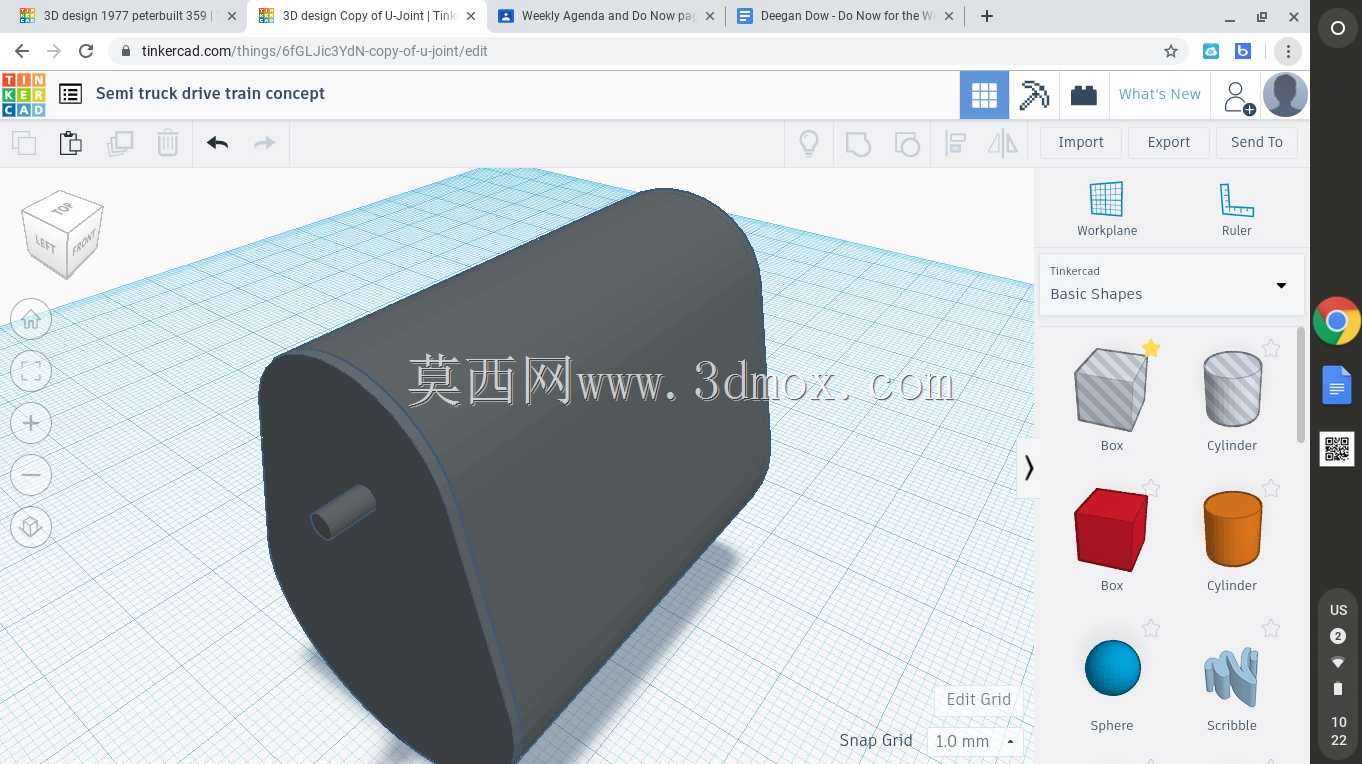Image resolution: width=1362 pixels, height=764 pixels.
Task: Click the Copy toolbar icon
Action: tap(24, 143)
